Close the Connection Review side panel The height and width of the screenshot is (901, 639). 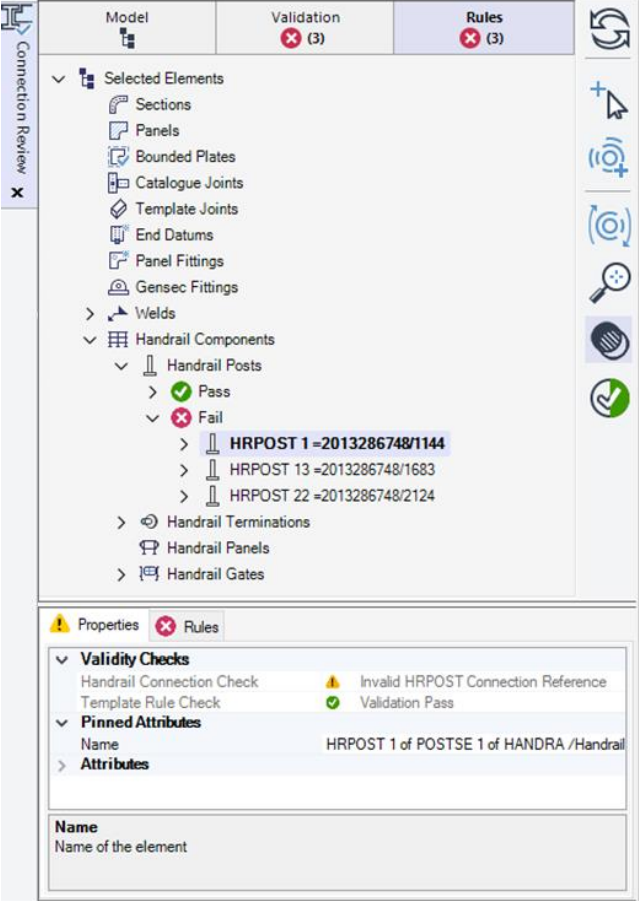tap(17, 192)
